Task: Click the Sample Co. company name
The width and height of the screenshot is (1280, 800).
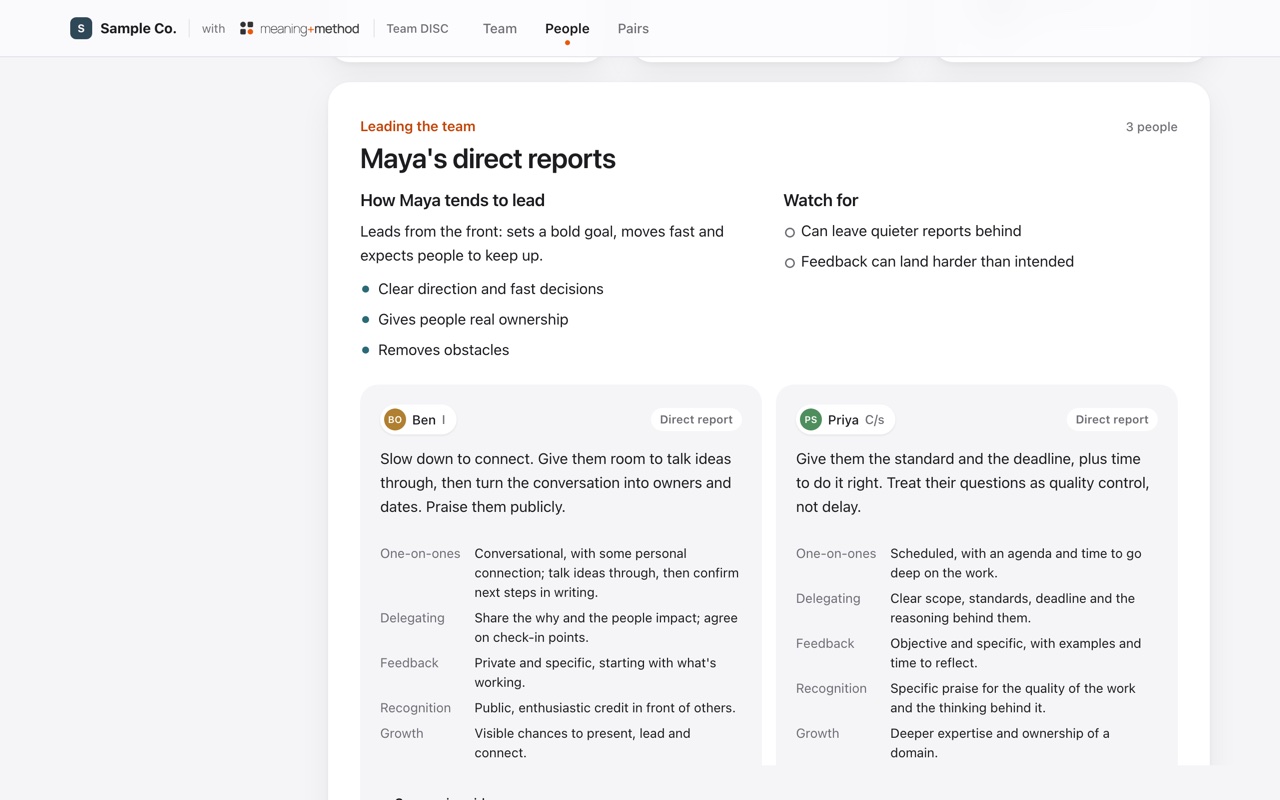Action: click(x=138, y=28)
